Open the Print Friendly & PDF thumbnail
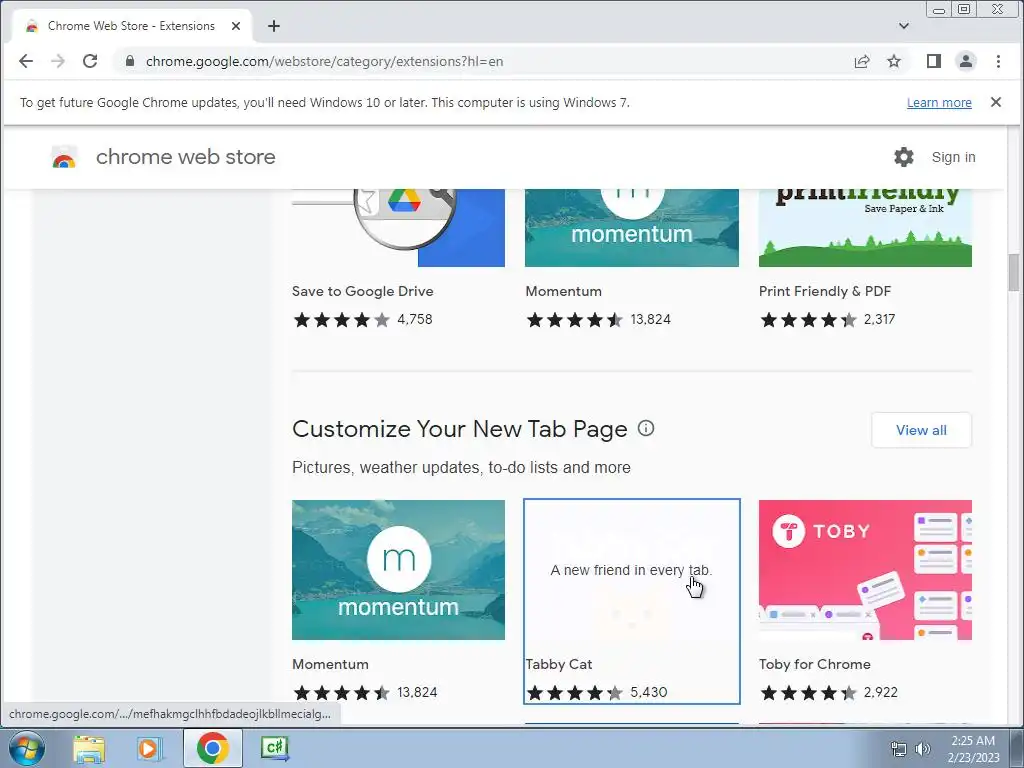This screenshot has width=1024, height=768. (865, 228)
